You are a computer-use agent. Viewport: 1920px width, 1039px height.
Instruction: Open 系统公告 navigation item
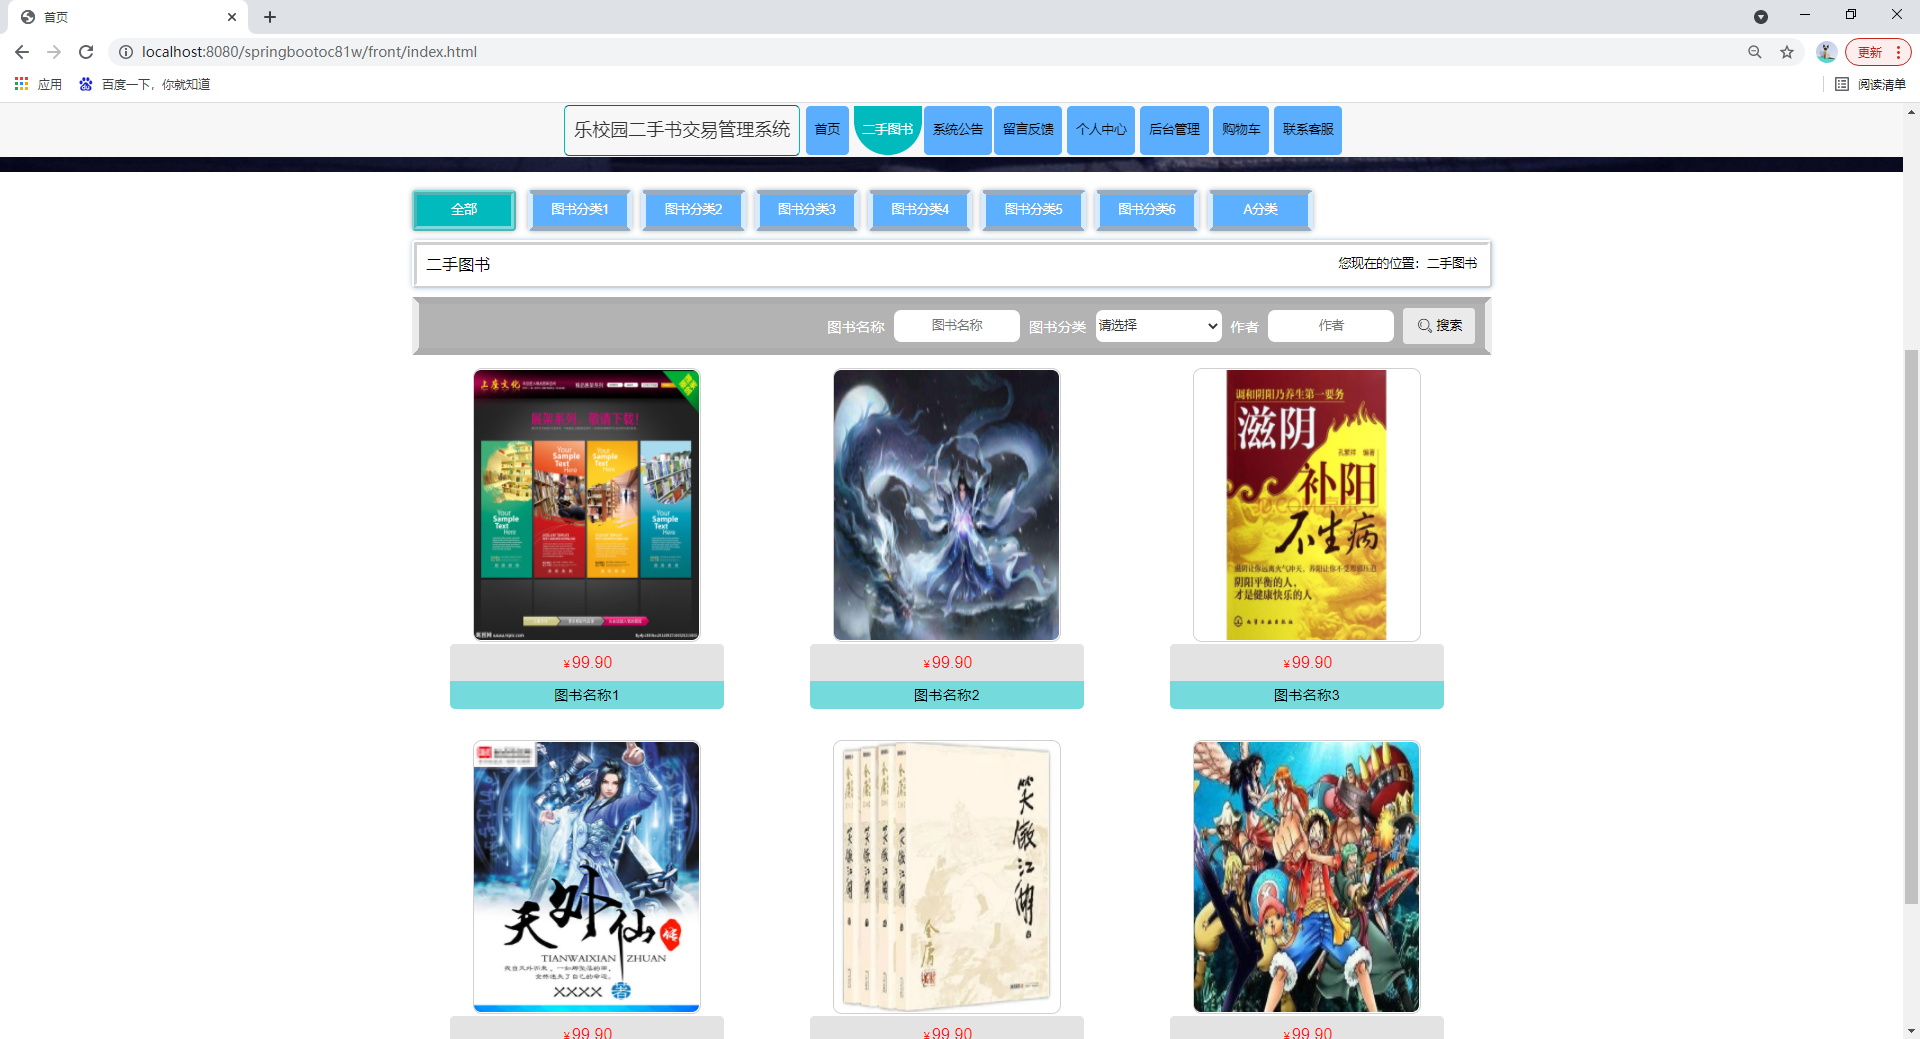pyautogui.click(x=958, y=130)
